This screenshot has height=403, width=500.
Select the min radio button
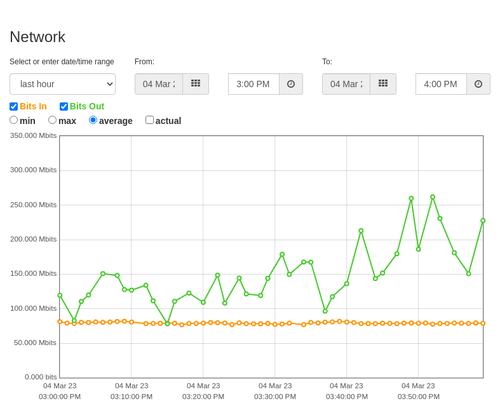[14, 120]
